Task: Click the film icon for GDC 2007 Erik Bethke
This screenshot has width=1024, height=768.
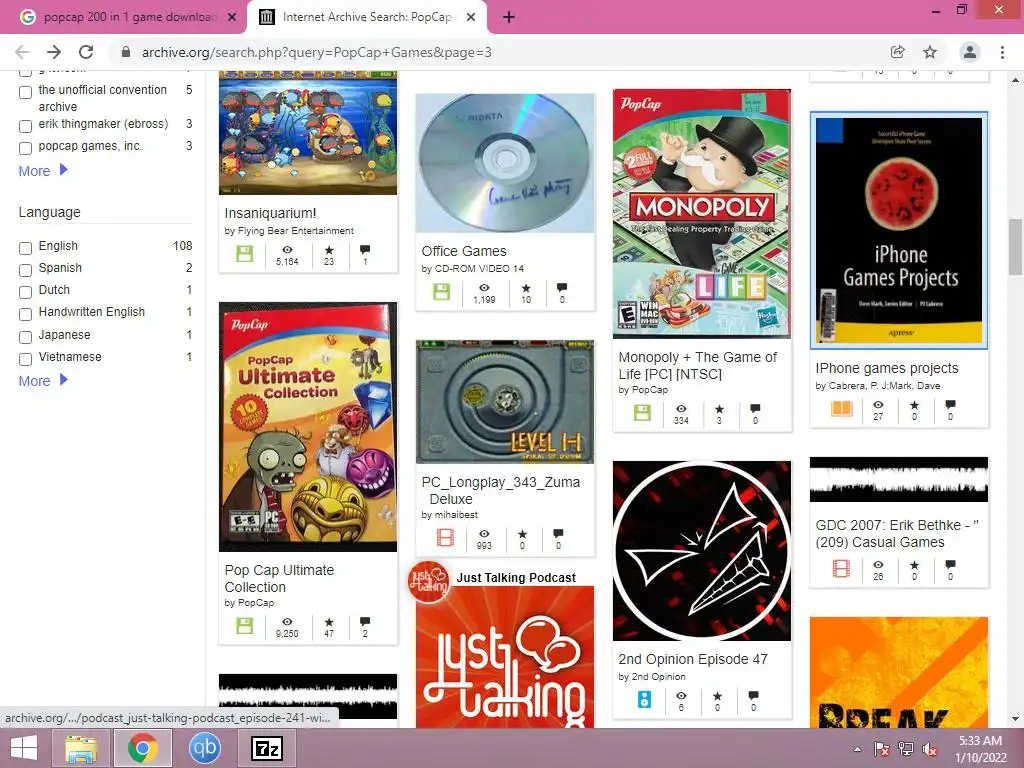Action: pyautogui.click(x=841, y=568)
